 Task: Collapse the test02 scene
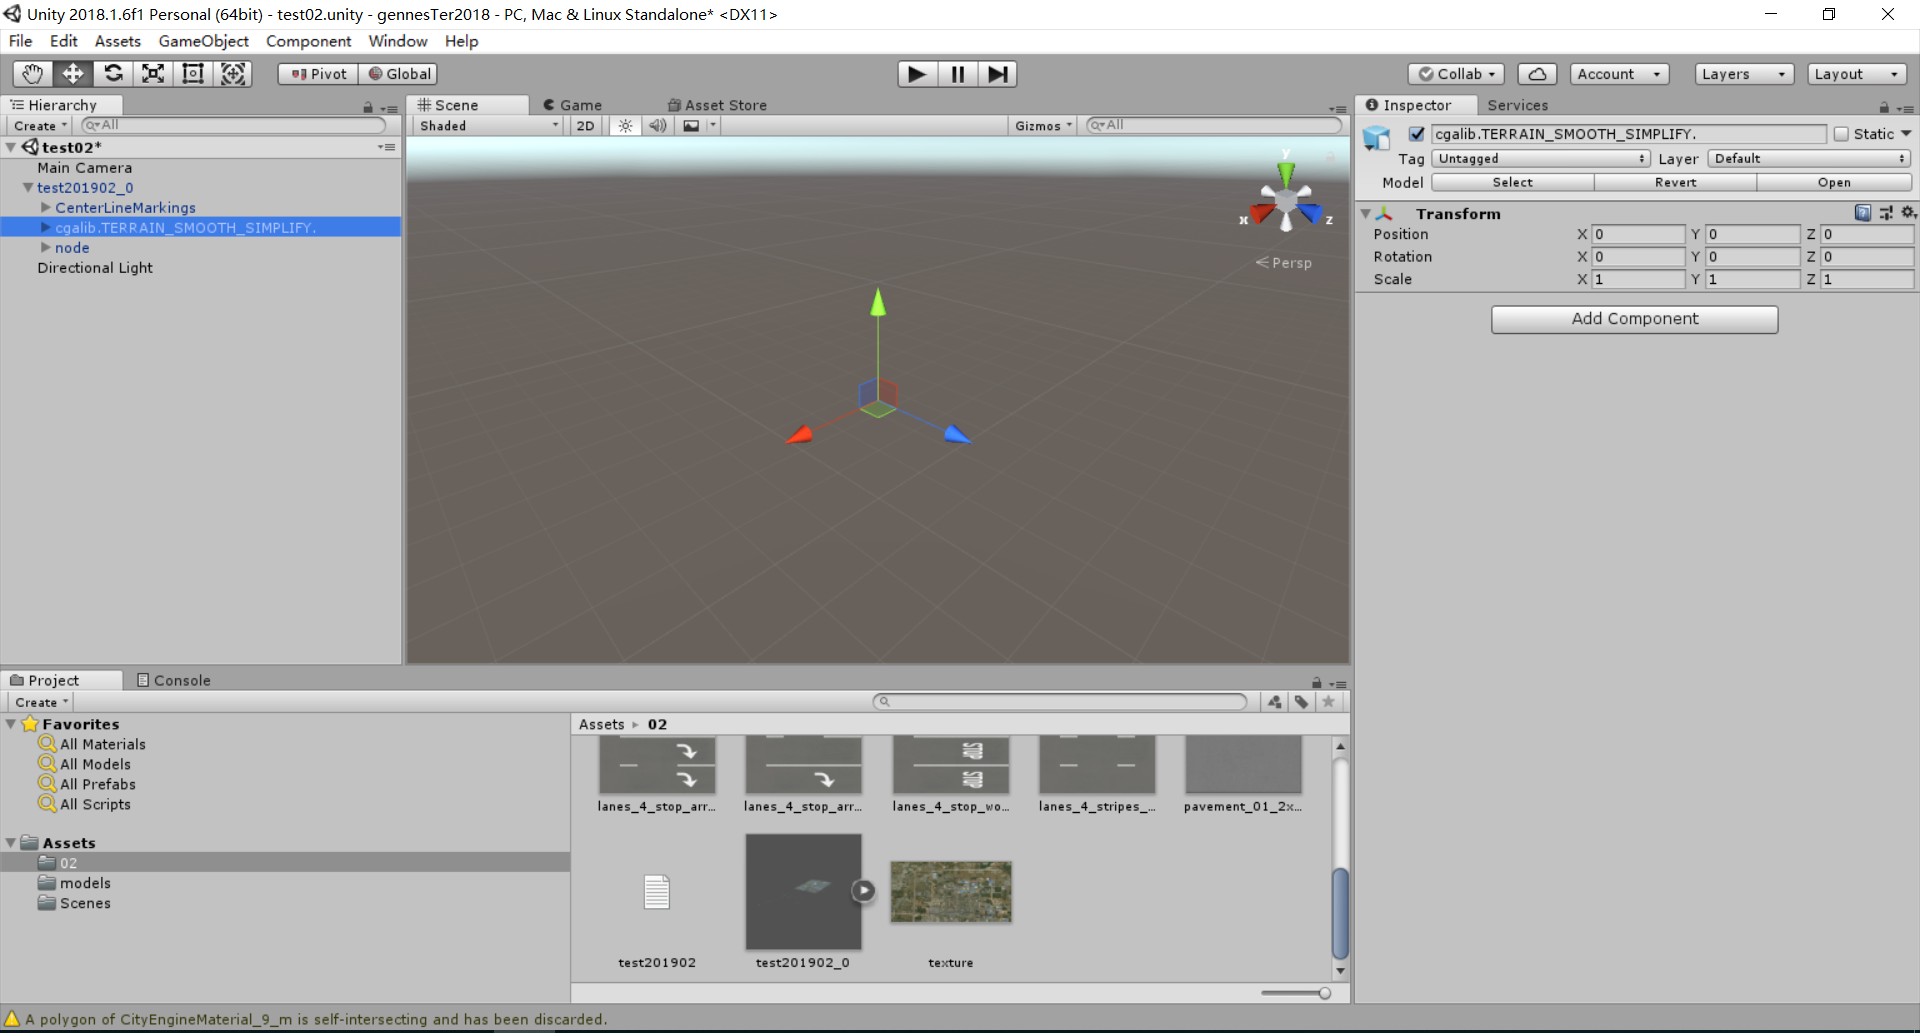[x=11, y=147]
